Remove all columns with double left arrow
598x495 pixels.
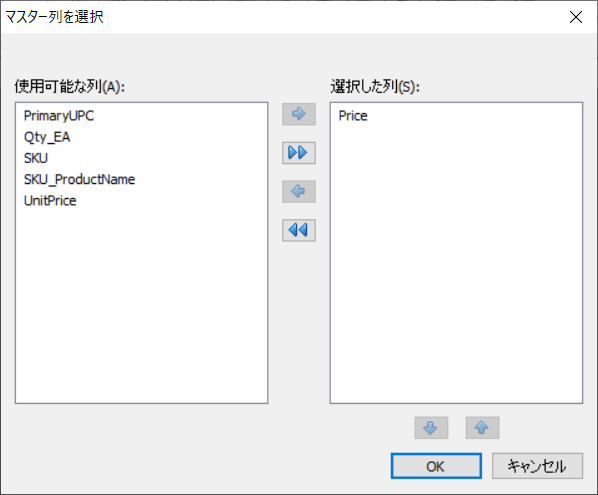(299, 230)
